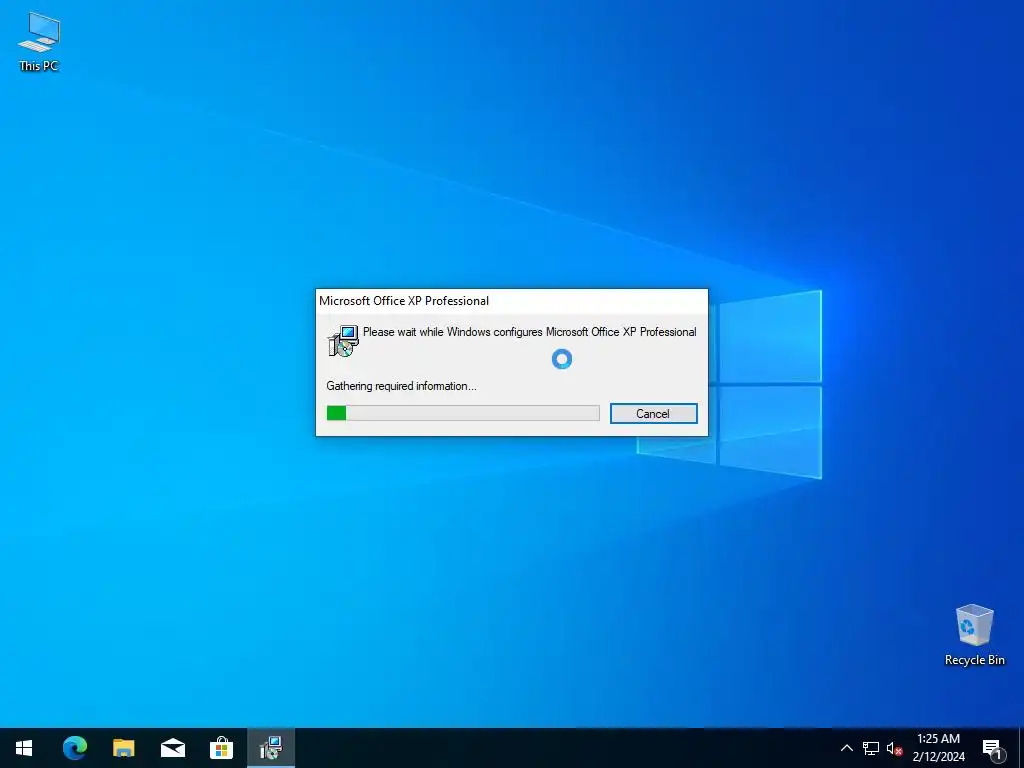Open the network status tray icon
This screenshot has height=768, width=1024.
(x=871, y=748)
